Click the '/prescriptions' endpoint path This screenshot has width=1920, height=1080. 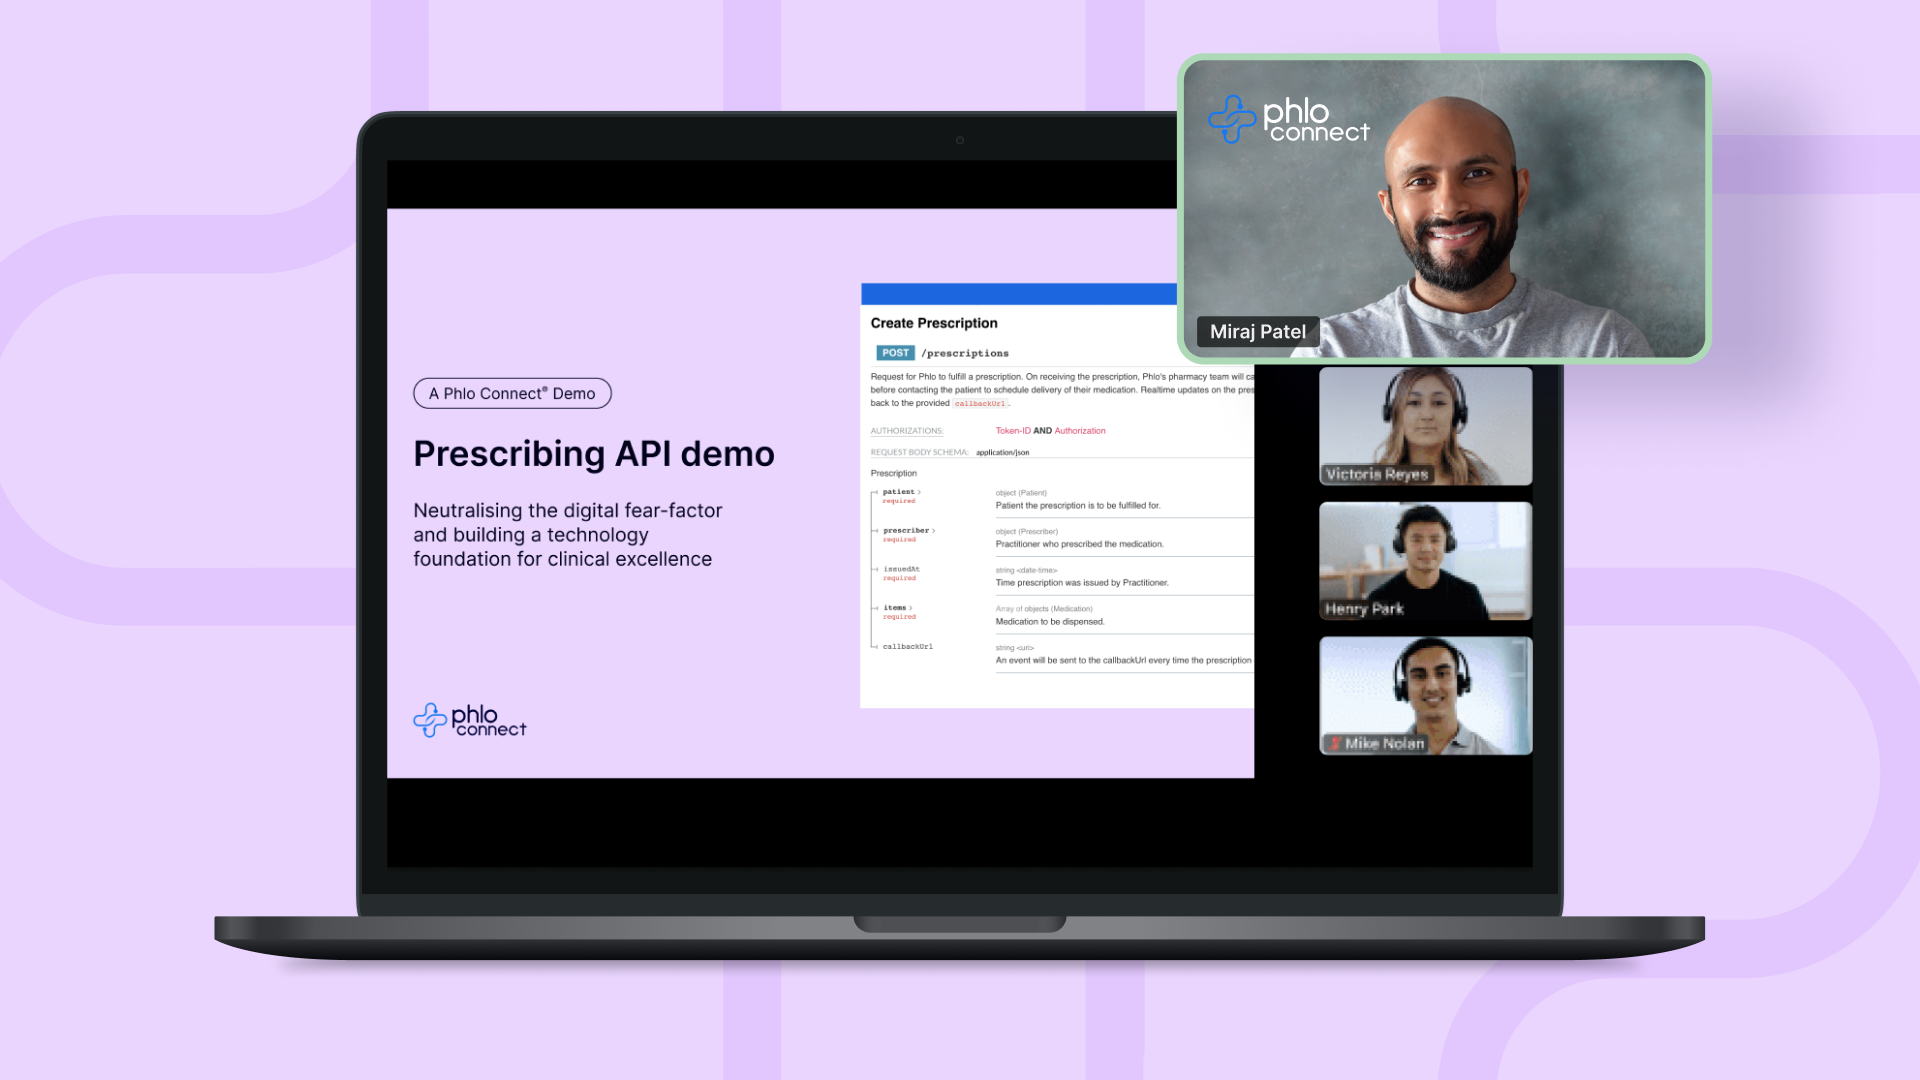click(x=965, y=353)
